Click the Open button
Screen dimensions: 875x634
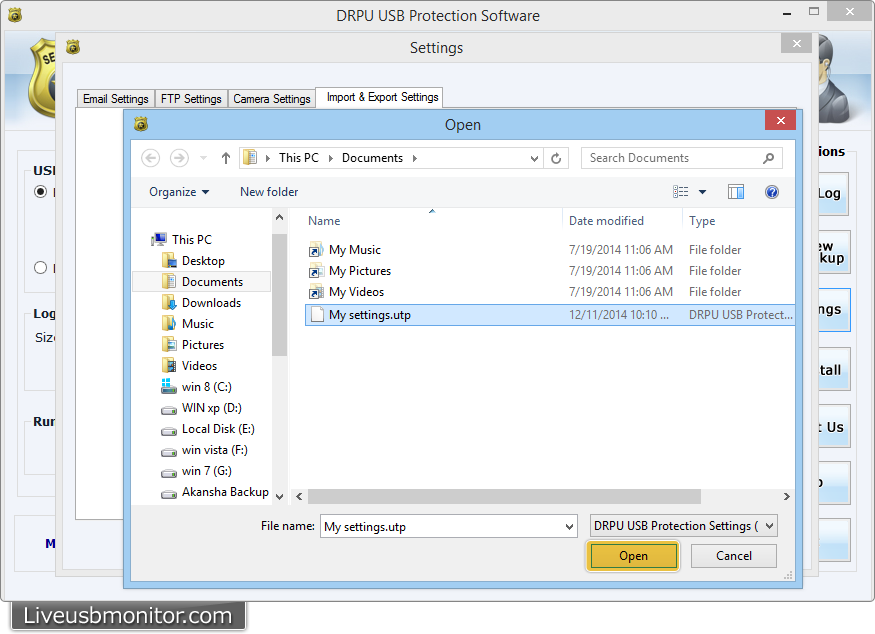(x=633, y=556)
